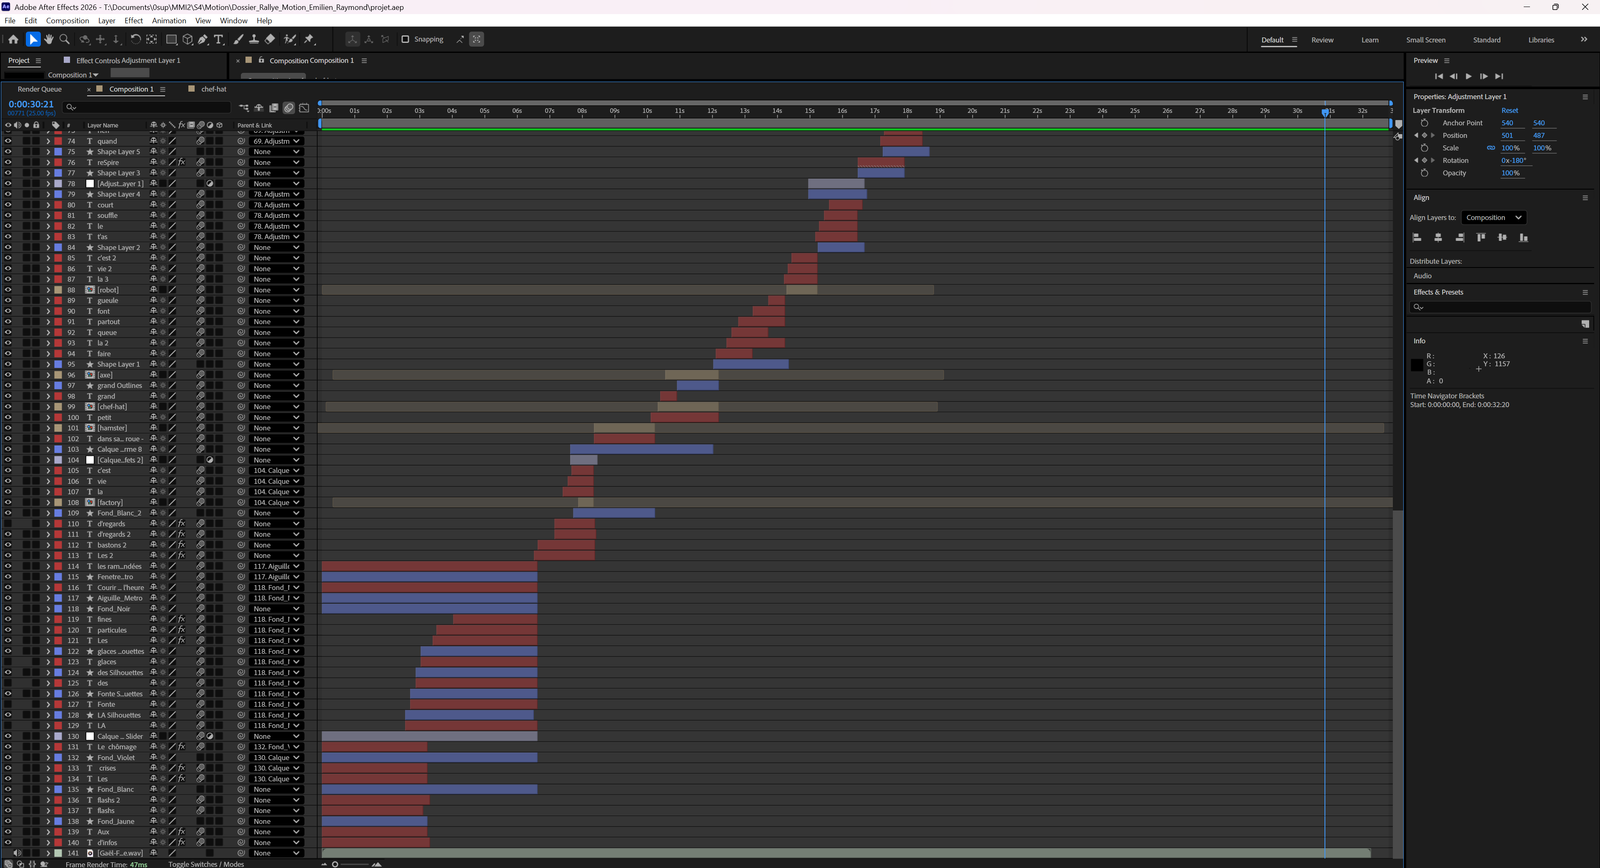This screenshot has width=1600, height=868.
Task: Select the Clone Stamp tool
Action: click(254, 40)
